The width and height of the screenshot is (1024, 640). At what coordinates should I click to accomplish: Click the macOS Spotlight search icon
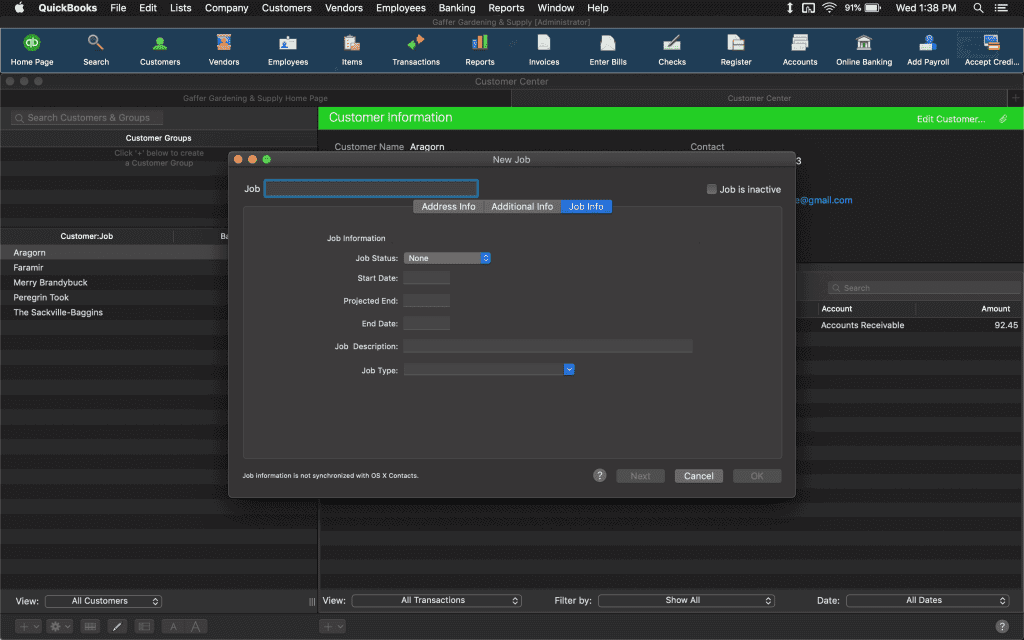(x=978, y=8)
